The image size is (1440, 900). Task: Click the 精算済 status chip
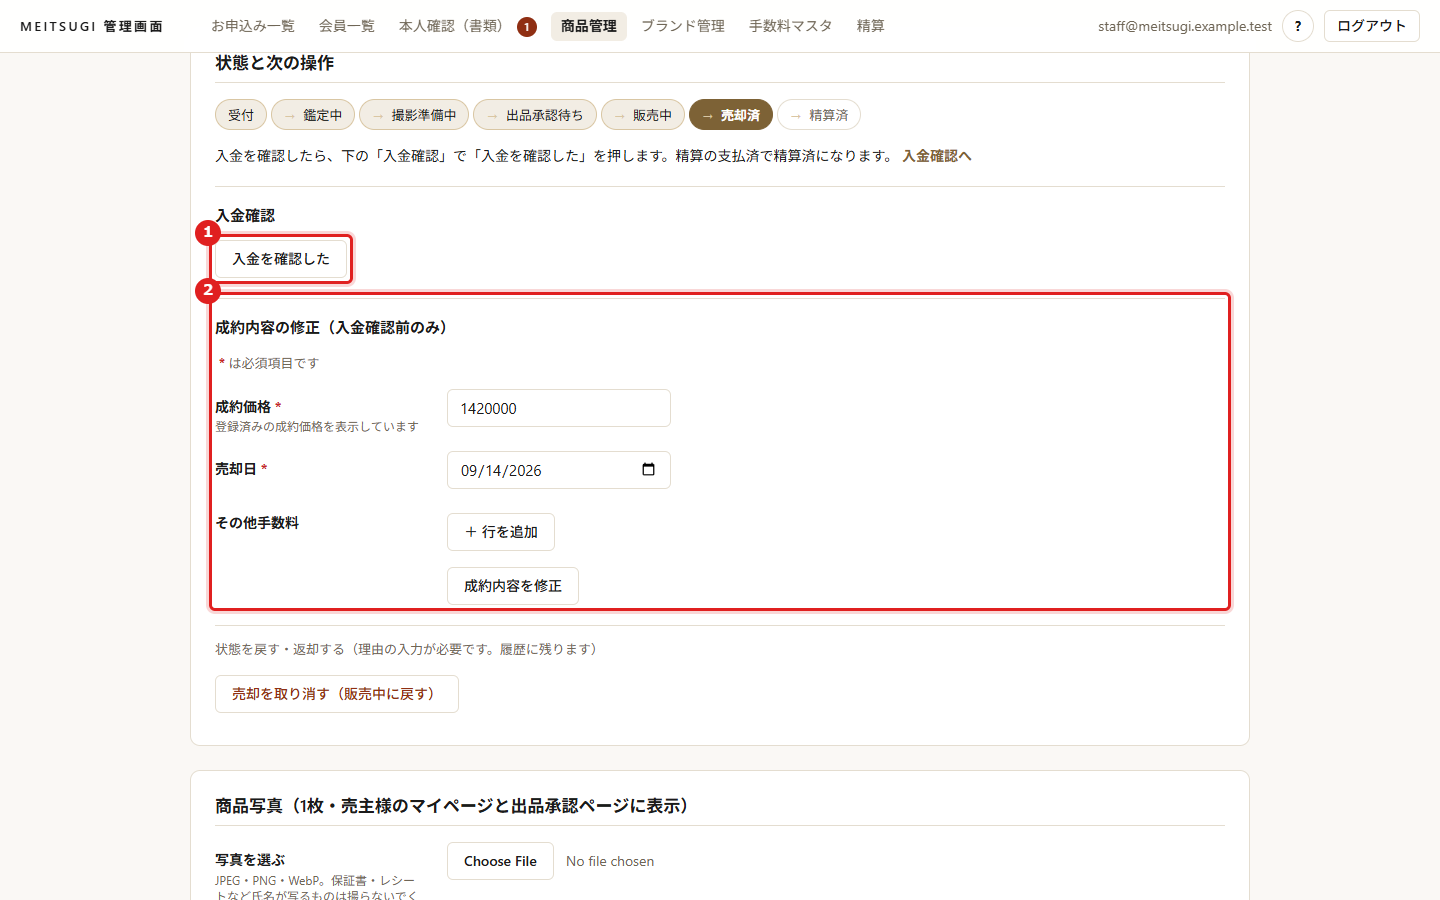point(819,115)
